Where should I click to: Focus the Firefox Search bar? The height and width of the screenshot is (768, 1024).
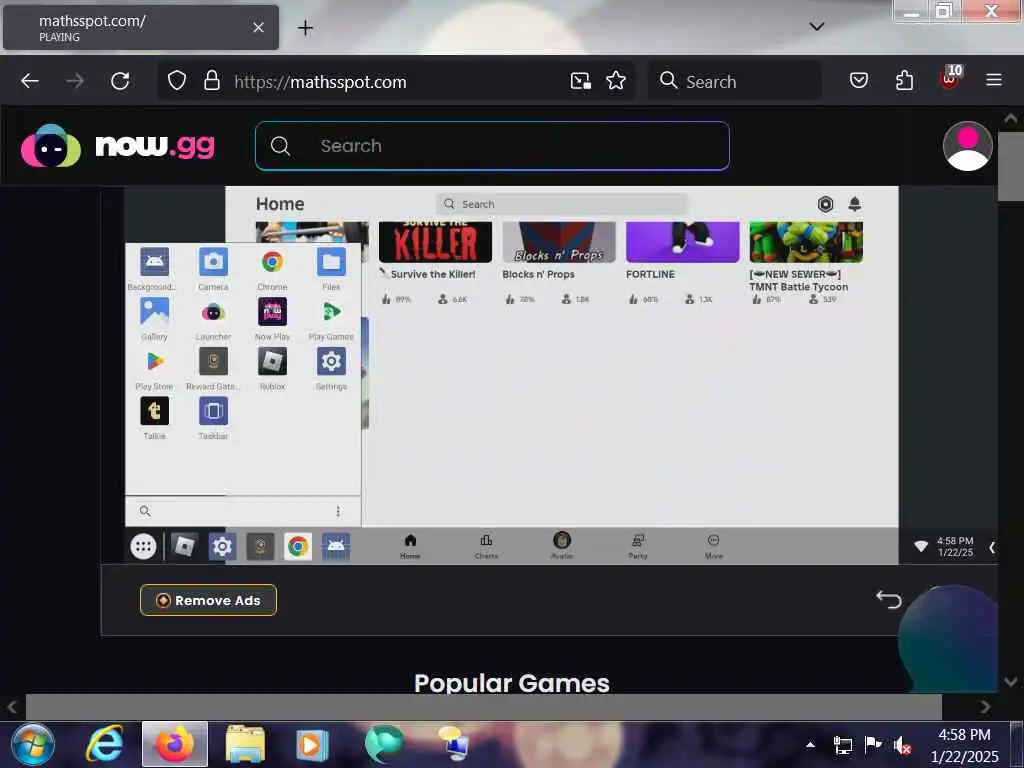pyautogui.click(x=735, y=81)
